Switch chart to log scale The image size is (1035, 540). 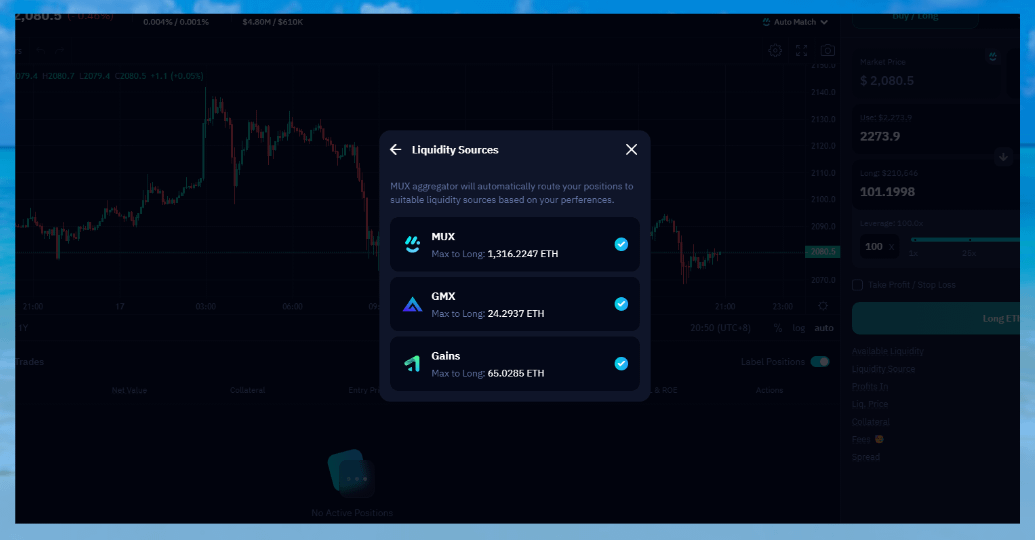(x=798, y=328)
